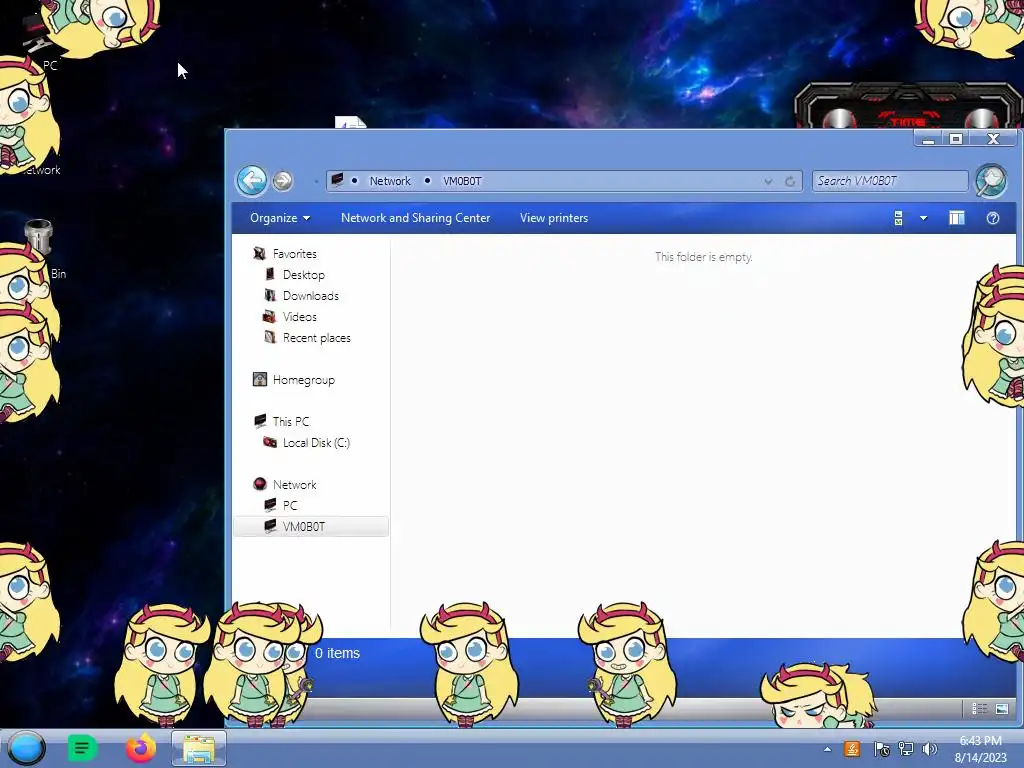The image size is (1024, 768).
Task: Select This PC in navigation pane
Action: [291, 421]
